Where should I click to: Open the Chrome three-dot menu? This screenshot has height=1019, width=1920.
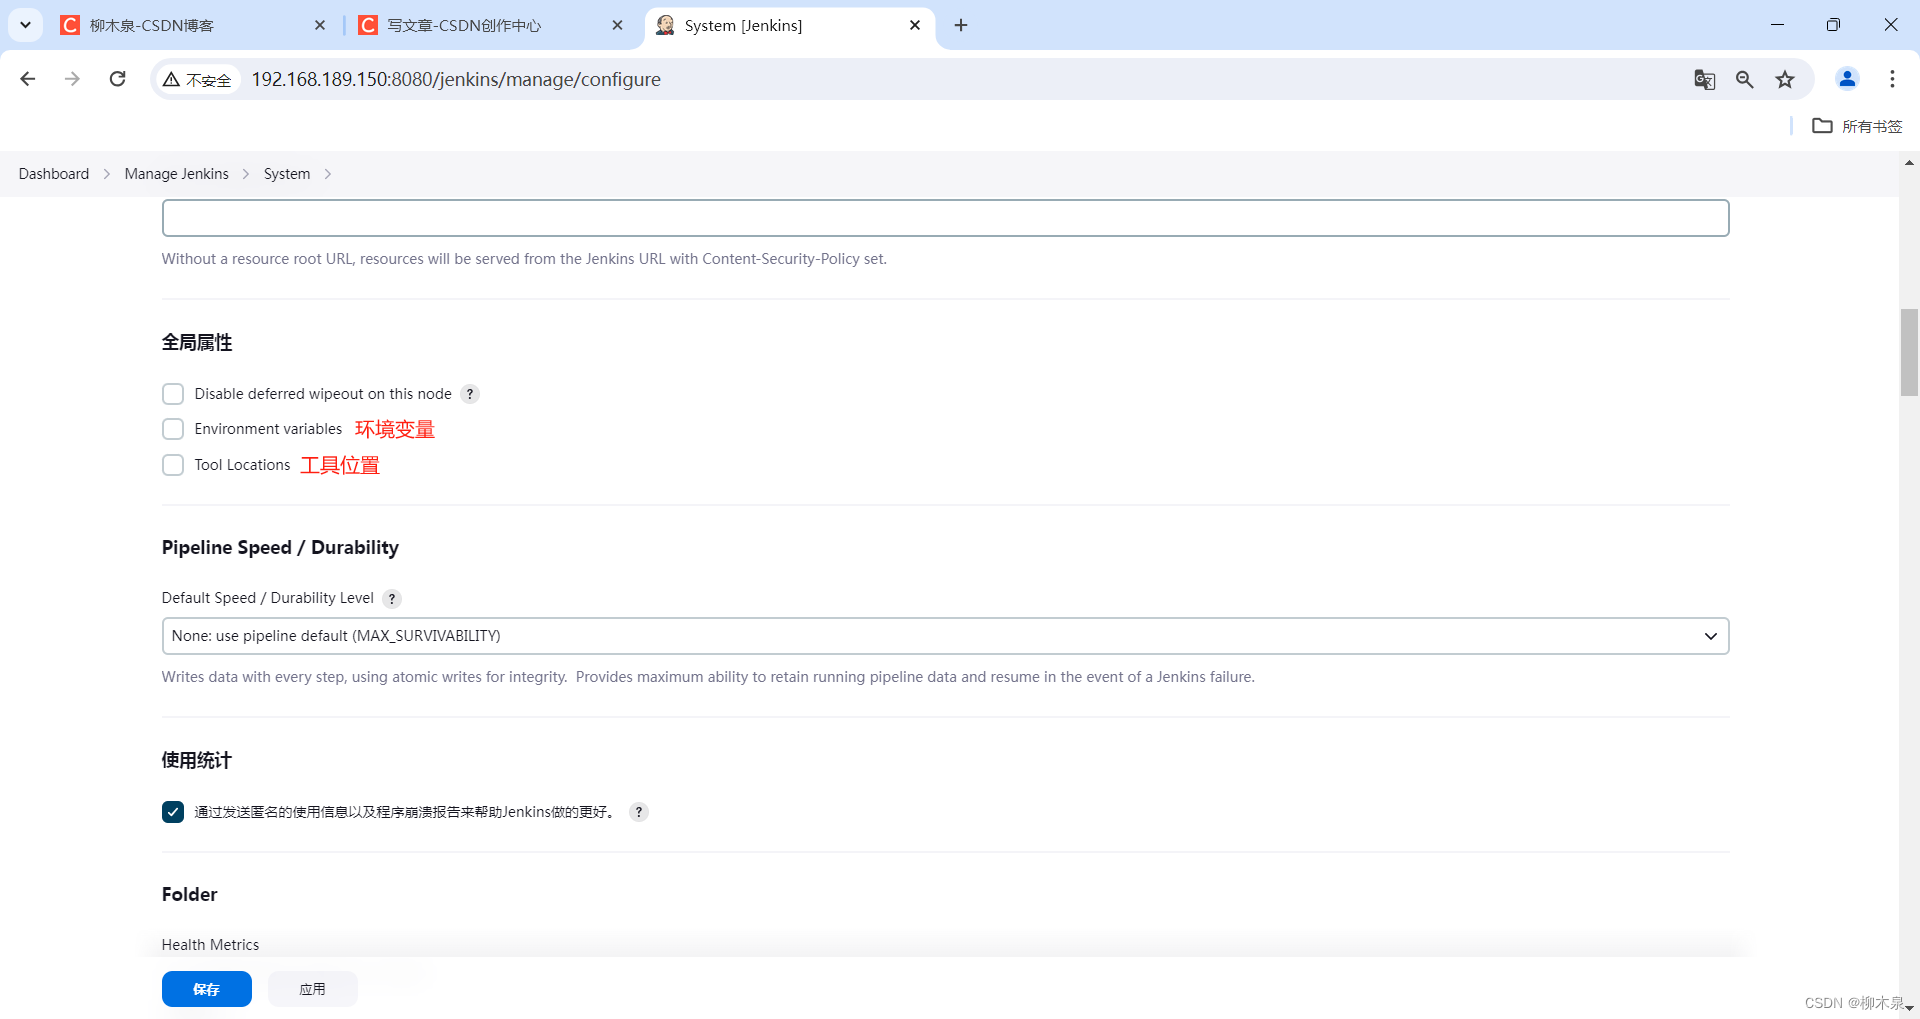pos(1892,79)
